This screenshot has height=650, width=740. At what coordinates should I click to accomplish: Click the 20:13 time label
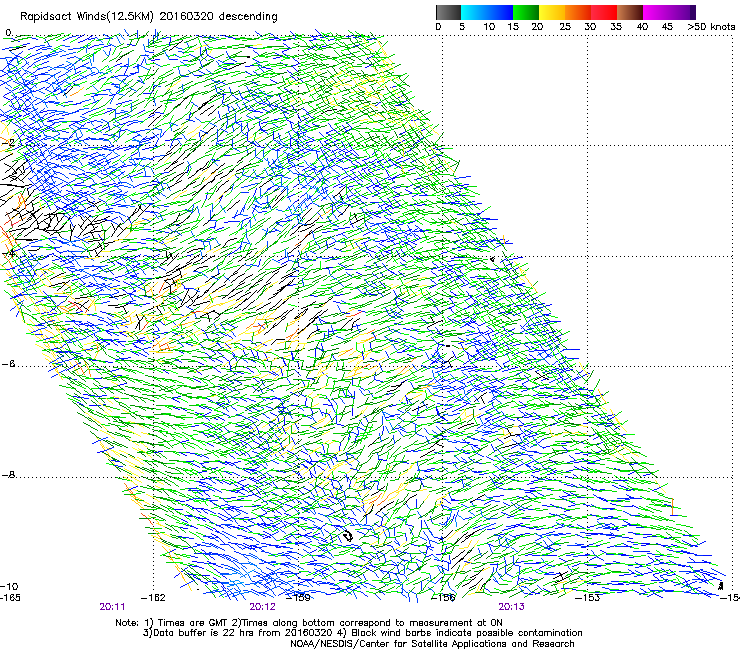click(512, 607)
